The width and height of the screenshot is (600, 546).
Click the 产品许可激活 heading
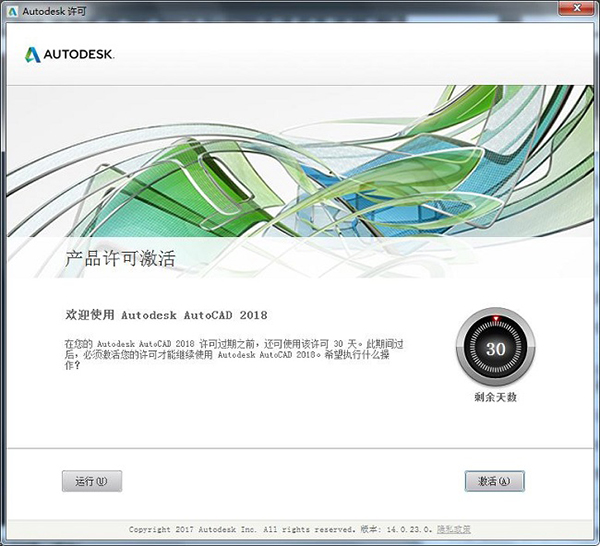pos(120,258)
